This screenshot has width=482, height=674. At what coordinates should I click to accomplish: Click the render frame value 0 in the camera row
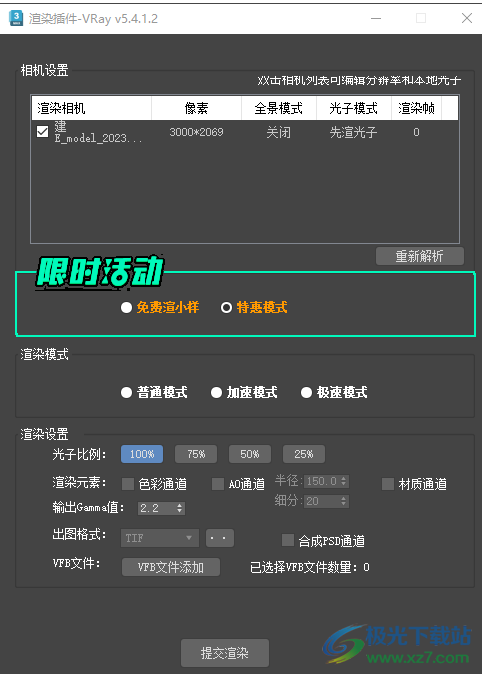[x=416, y=132]
